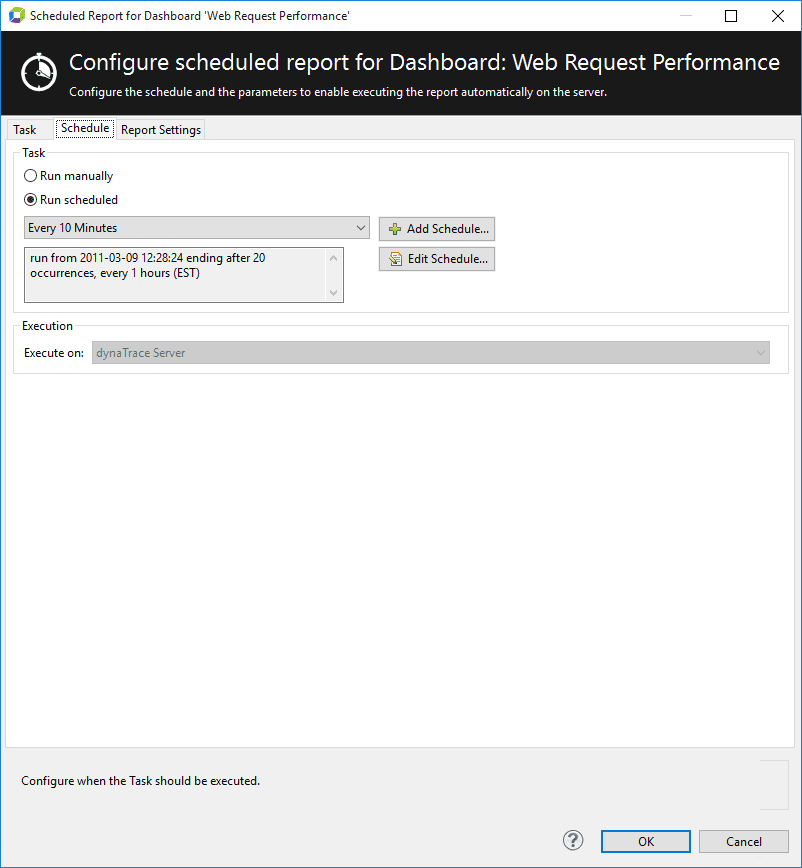
Task: Expand the Execute on dynaTrace Server dropdown
Action: coord(431,353)
